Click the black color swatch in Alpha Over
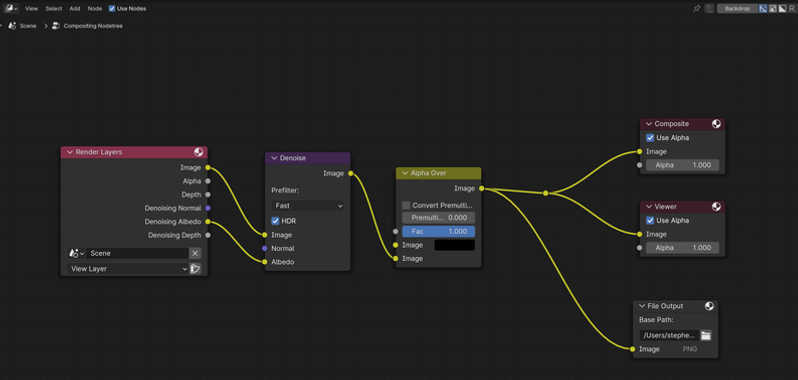798x380 pixels. [454, 245]
